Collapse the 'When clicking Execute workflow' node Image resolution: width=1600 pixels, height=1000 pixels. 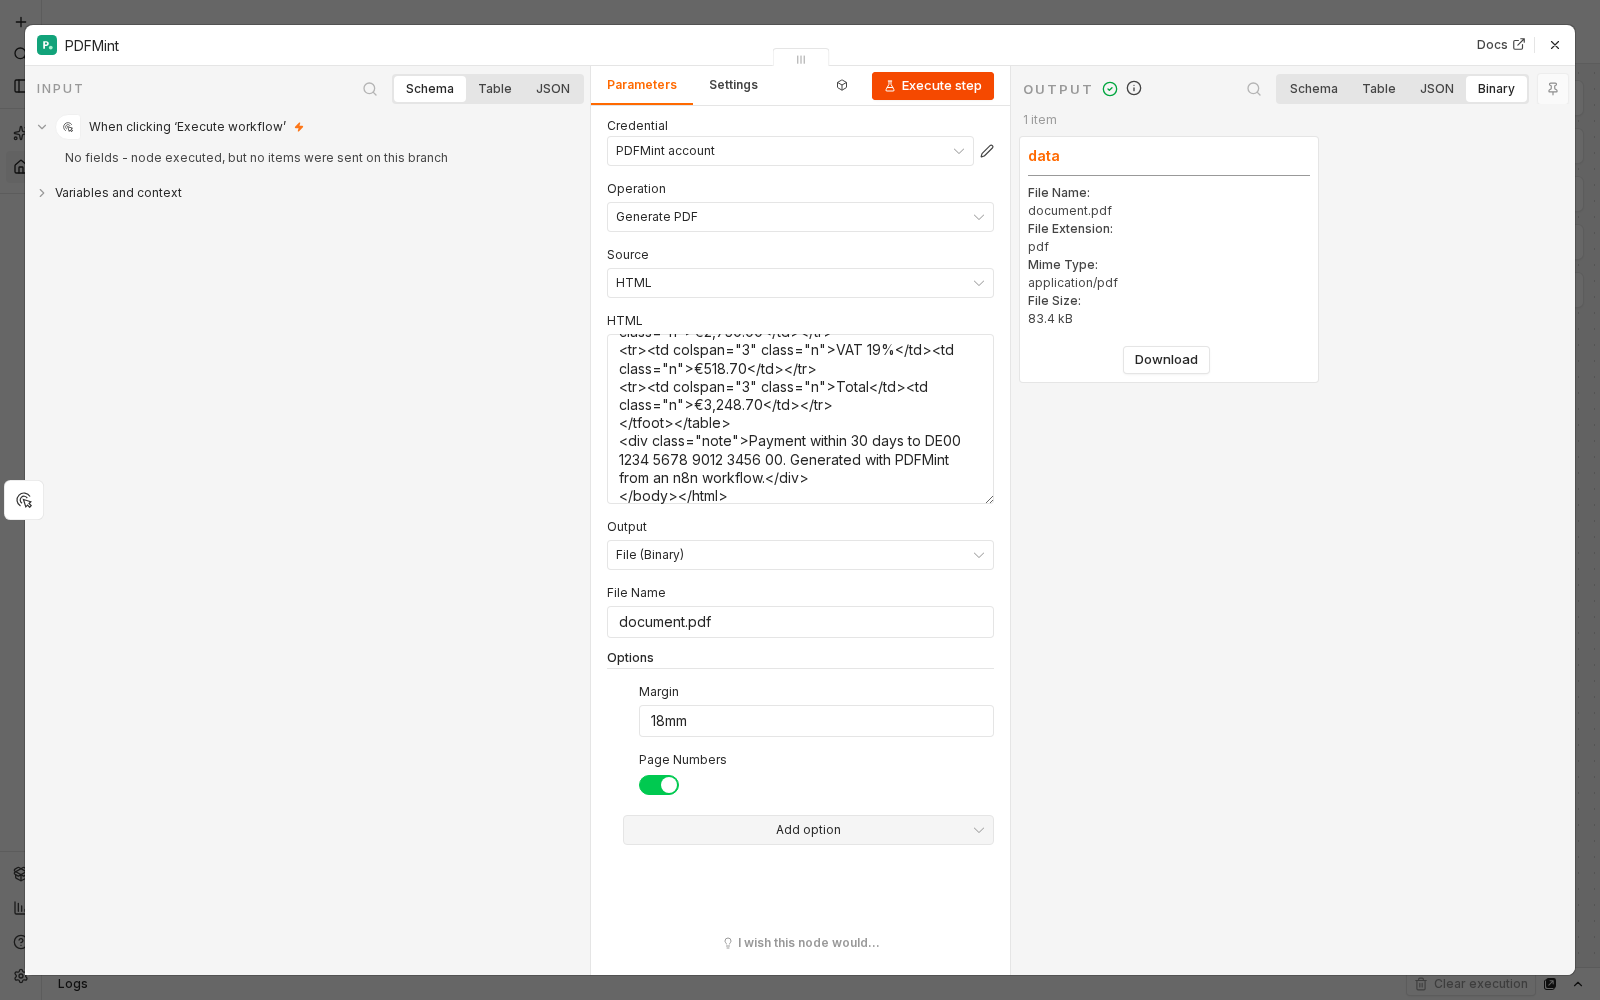pyautogui.click(x=42, y=127)
